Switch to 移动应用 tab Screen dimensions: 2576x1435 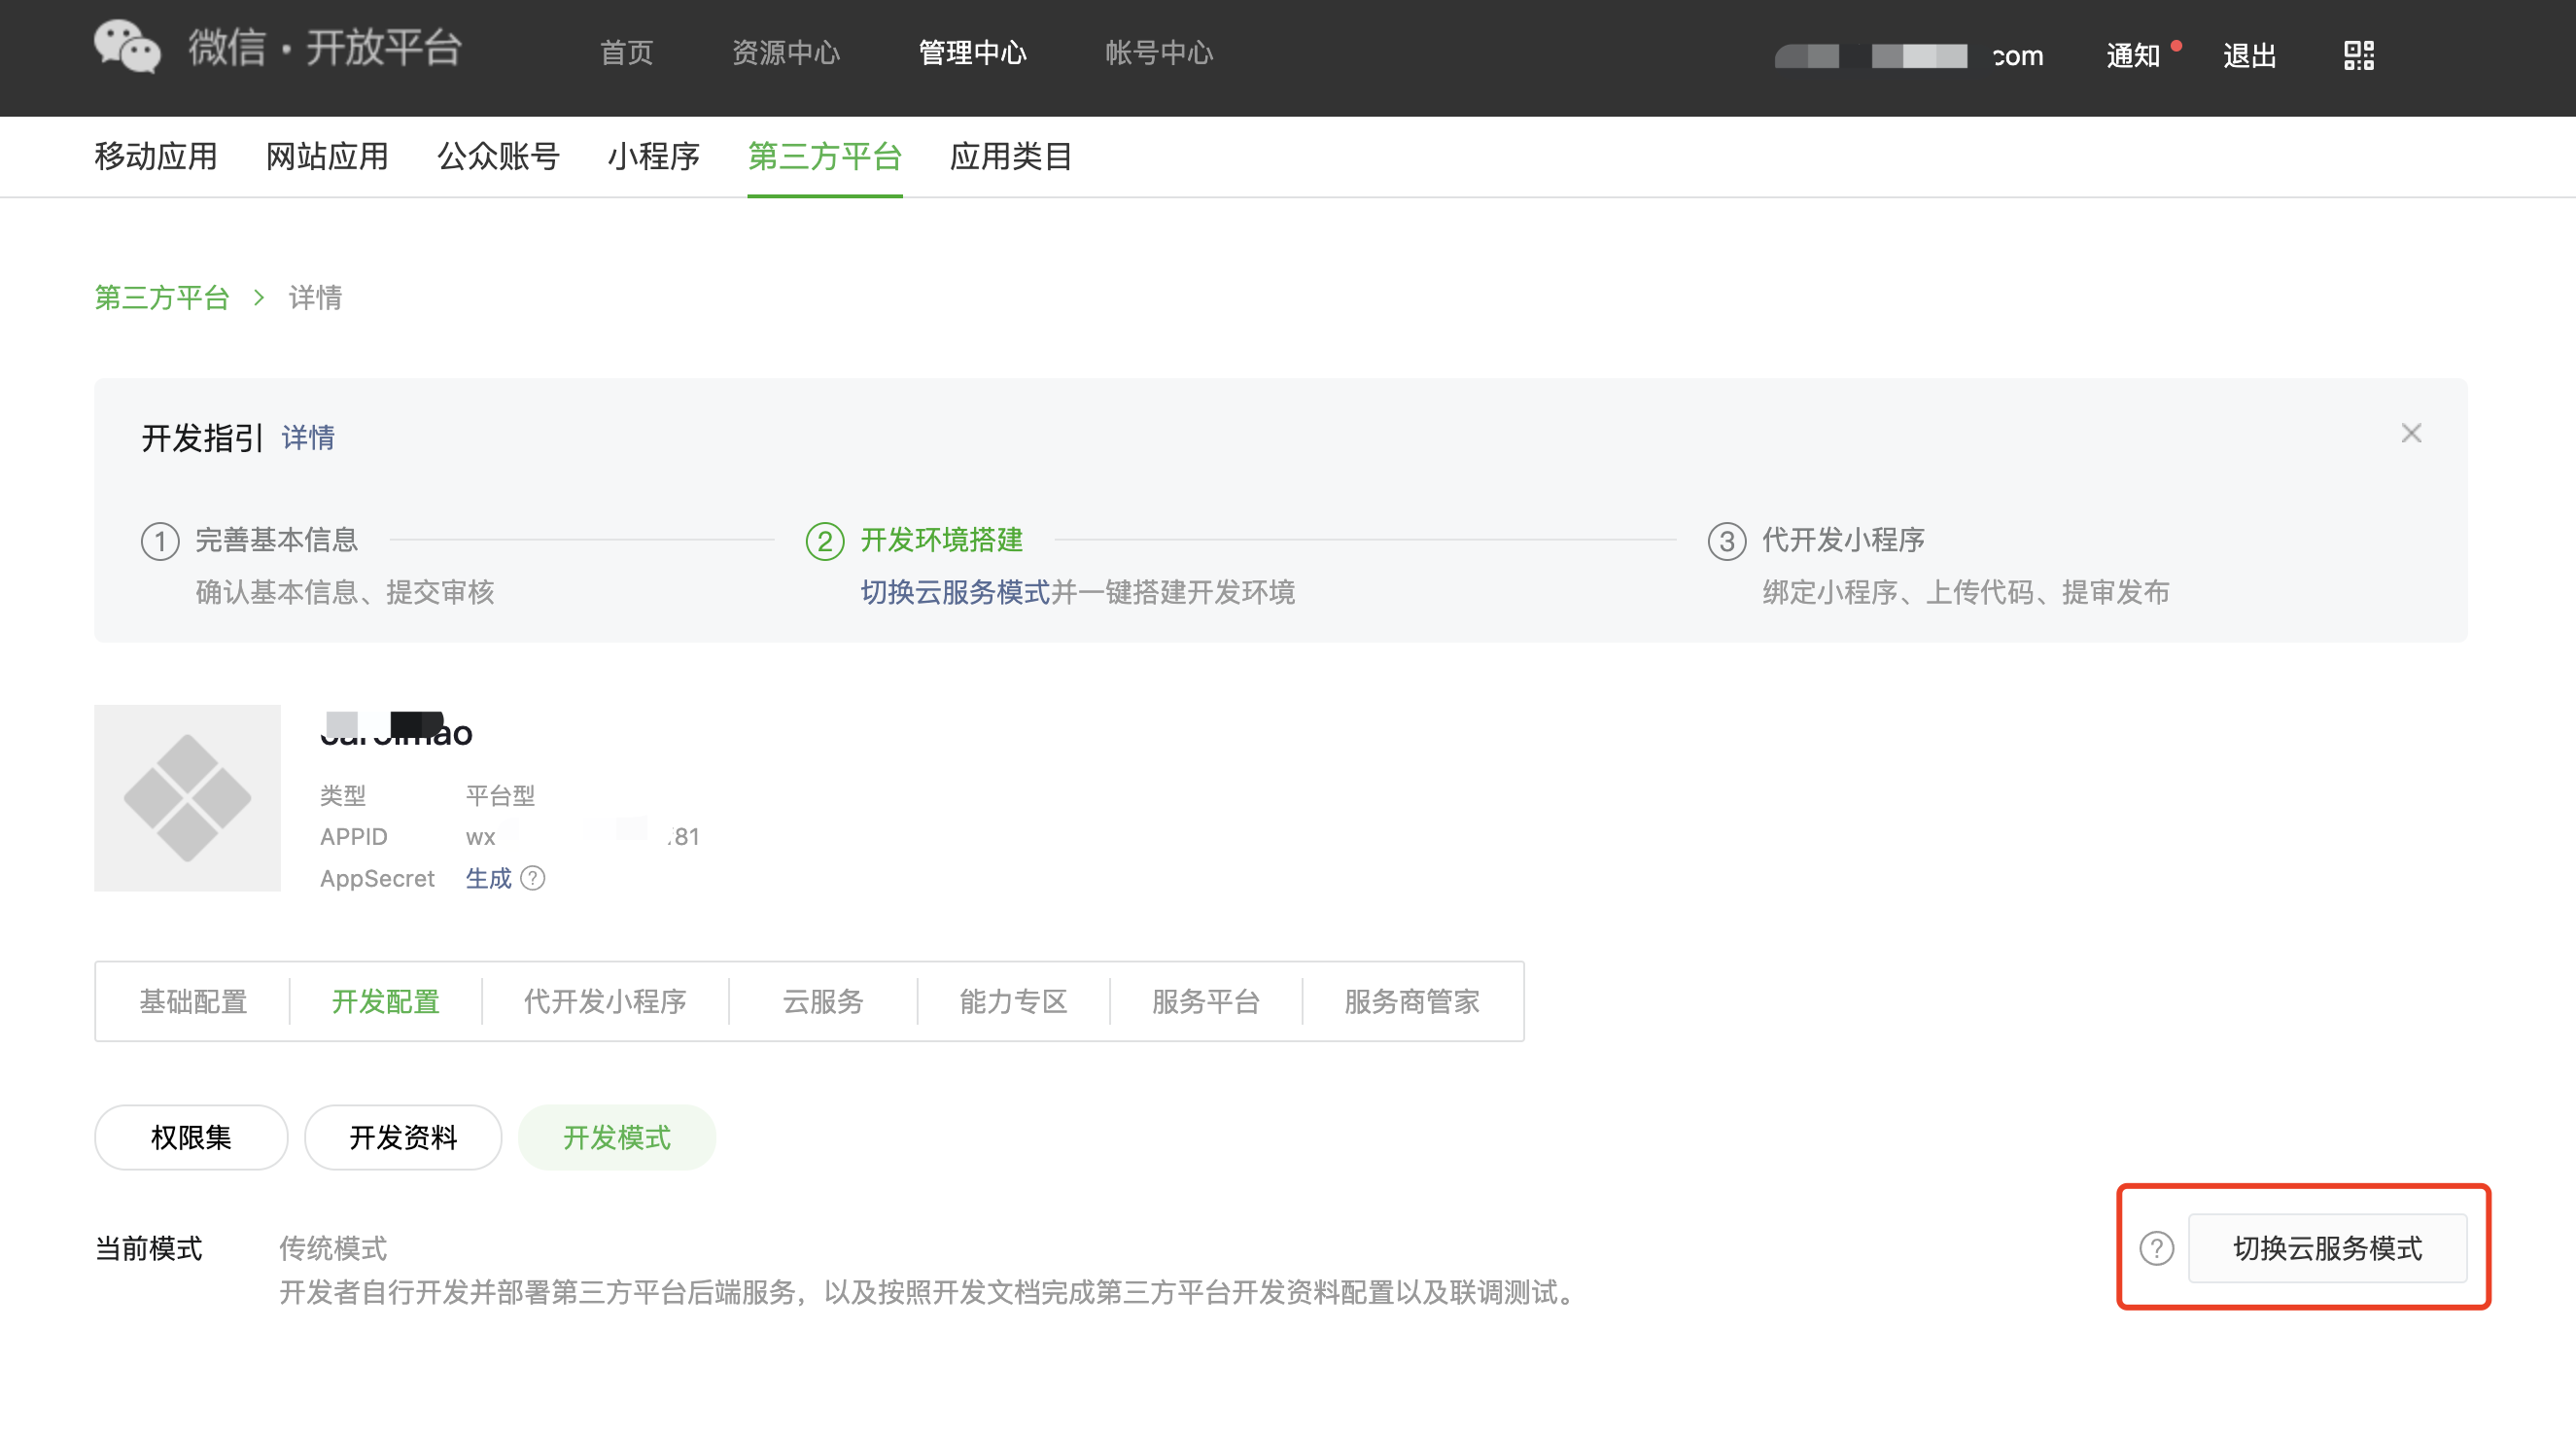156,156
